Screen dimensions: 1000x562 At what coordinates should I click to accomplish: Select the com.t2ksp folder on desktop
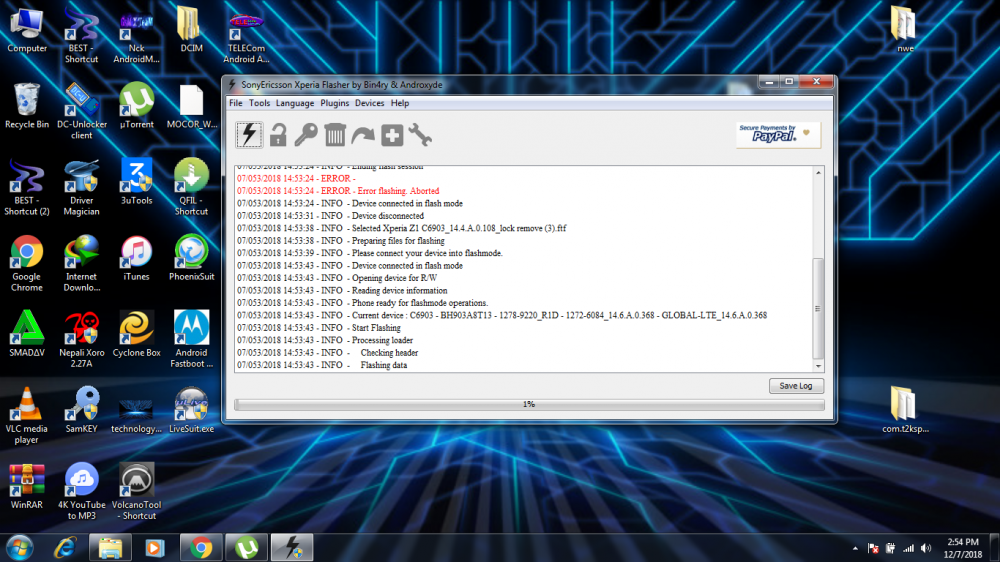905,410
